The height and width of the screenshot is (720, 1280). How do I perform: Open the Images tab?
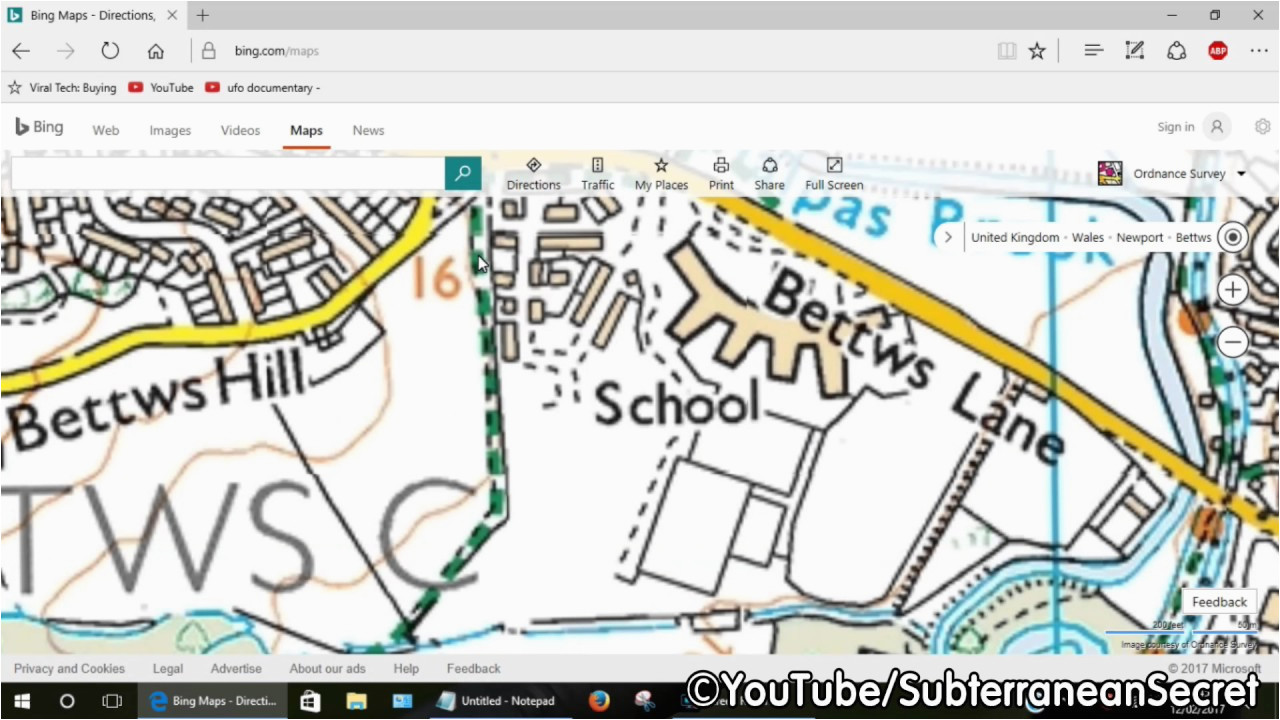click(170, 130)
